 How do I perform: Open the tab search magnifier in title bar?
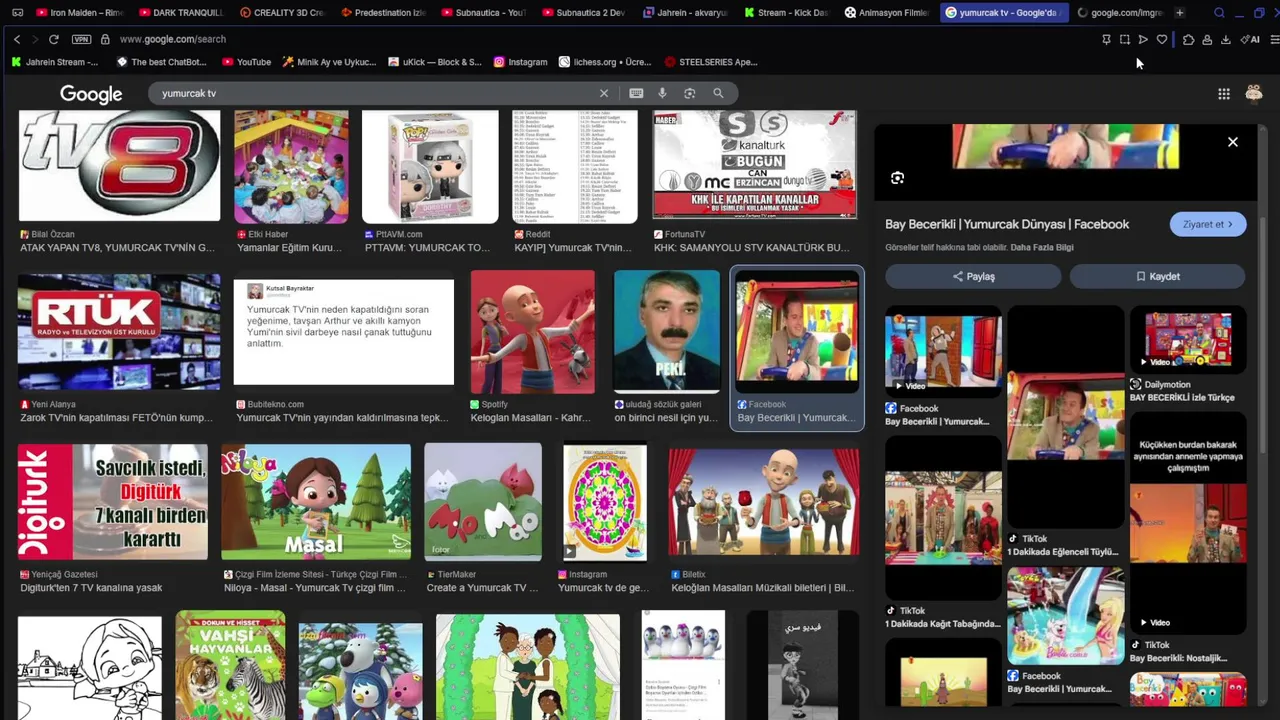[1219, 13]
